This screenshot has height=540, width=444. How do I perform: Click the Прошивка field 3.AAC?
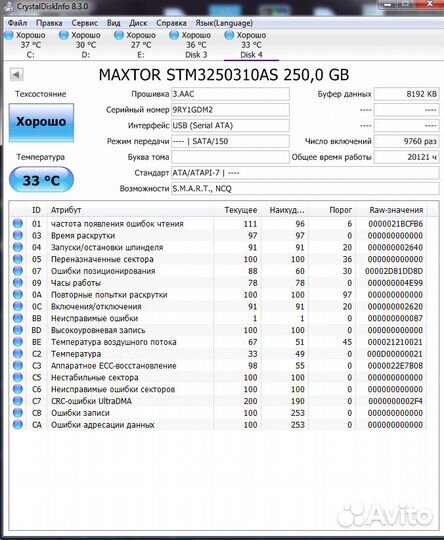pos(230,94)
